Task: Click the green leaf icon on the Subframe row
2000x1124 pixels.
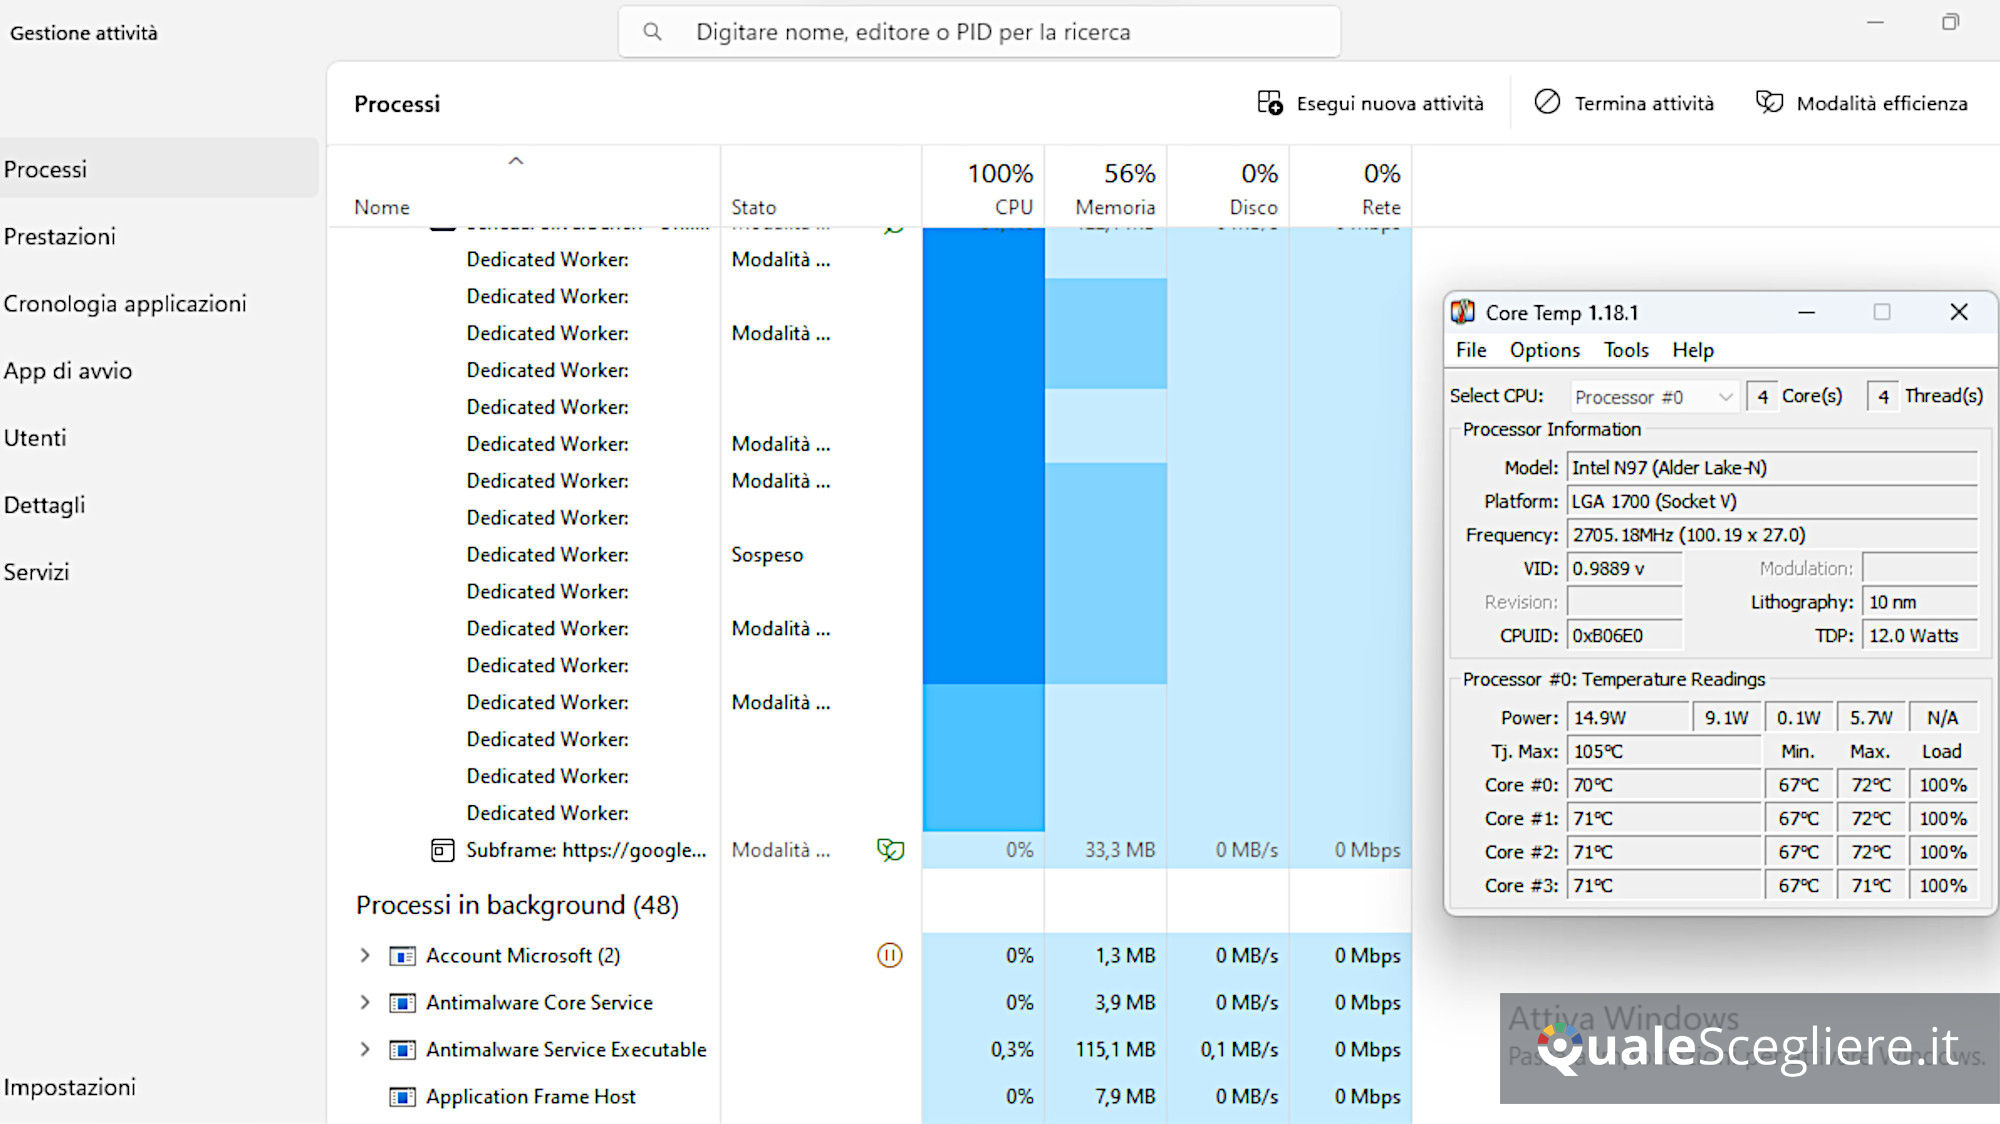Action: point(890,850)
